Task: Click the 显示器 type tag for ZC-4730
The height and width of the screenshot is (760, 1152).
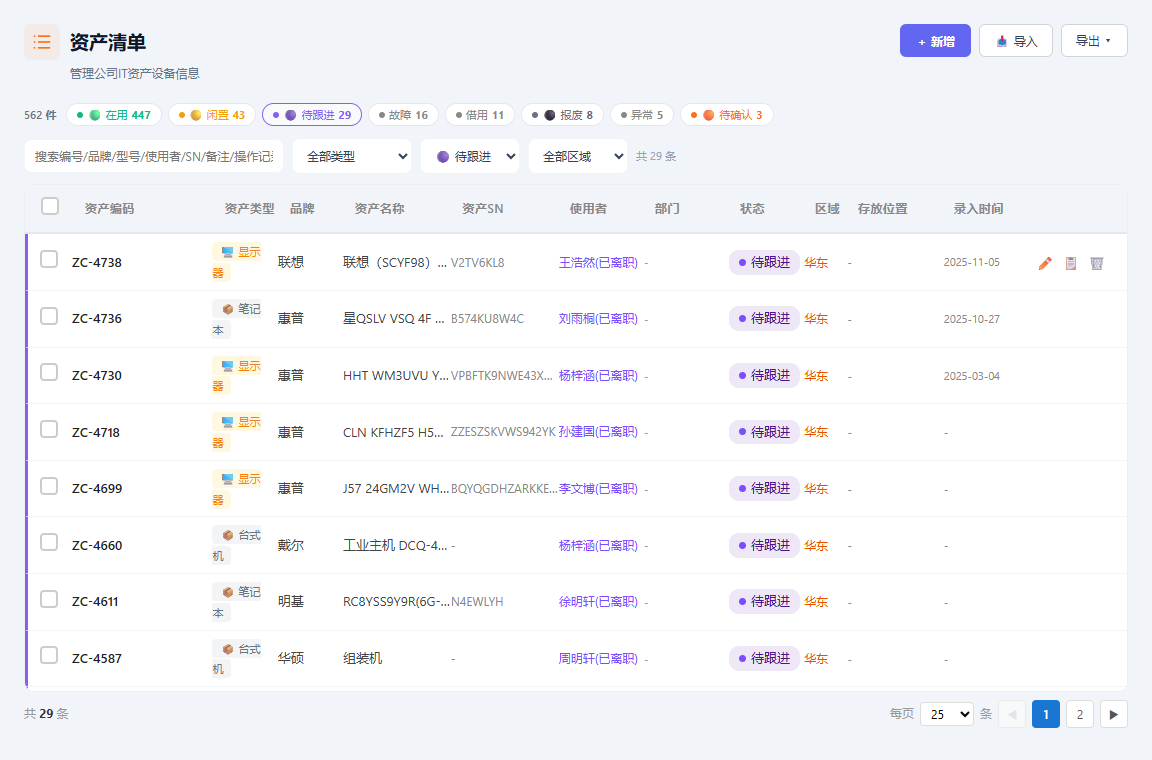Action: (x=237, y=376)
